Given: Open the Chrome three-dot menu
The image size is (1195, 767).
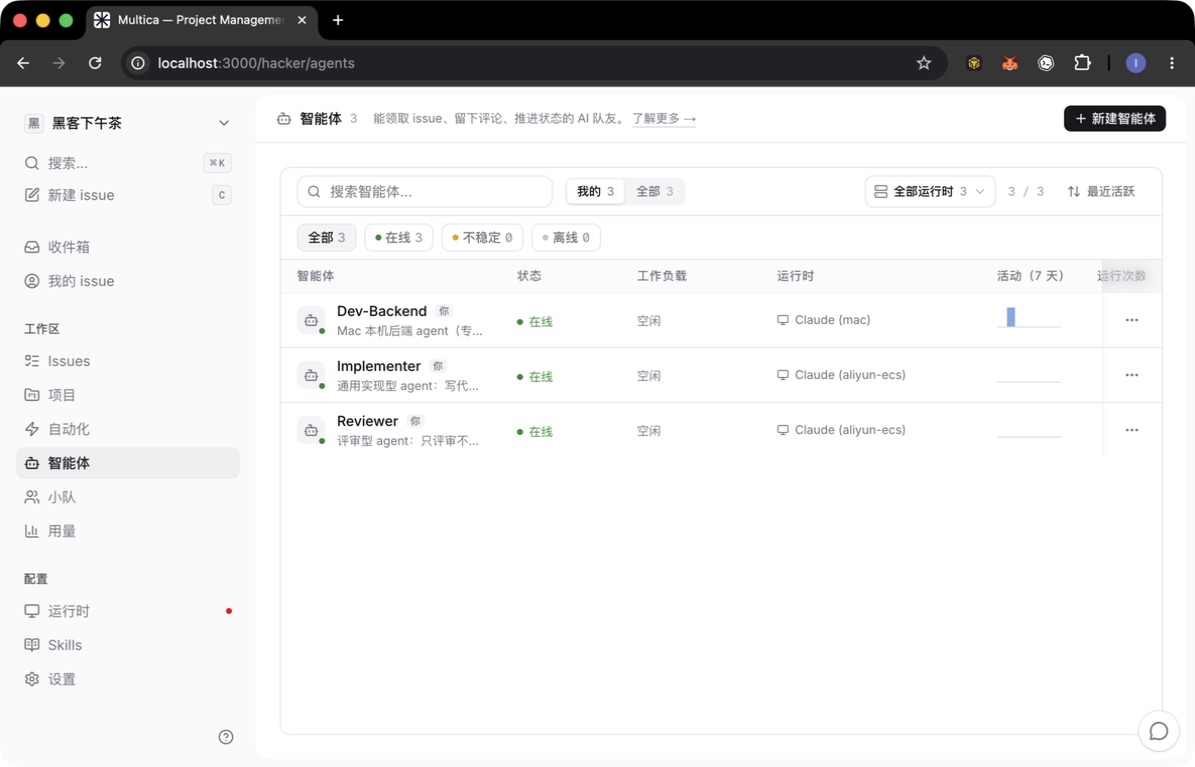Looking at the screenshot, I should (x=1172, y=63).
